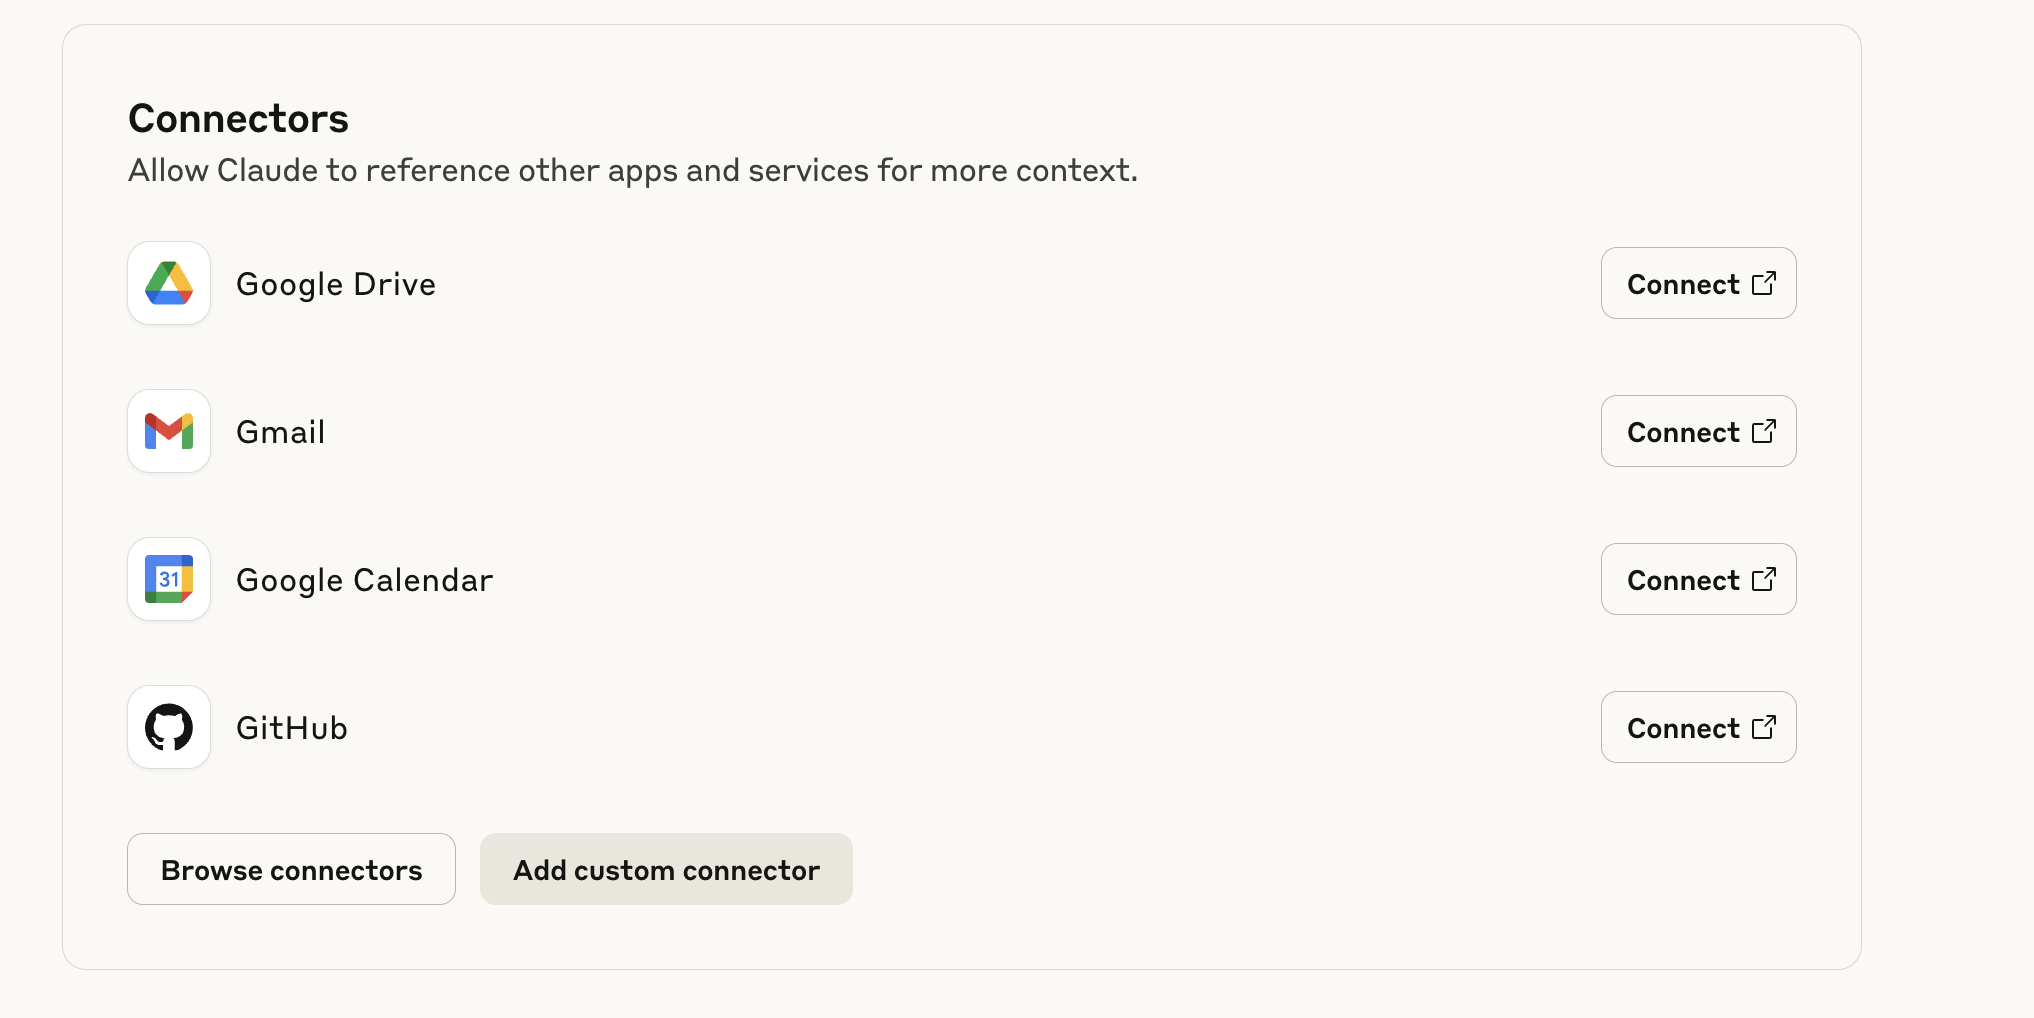Click the Gmail icon

(168, 431)
